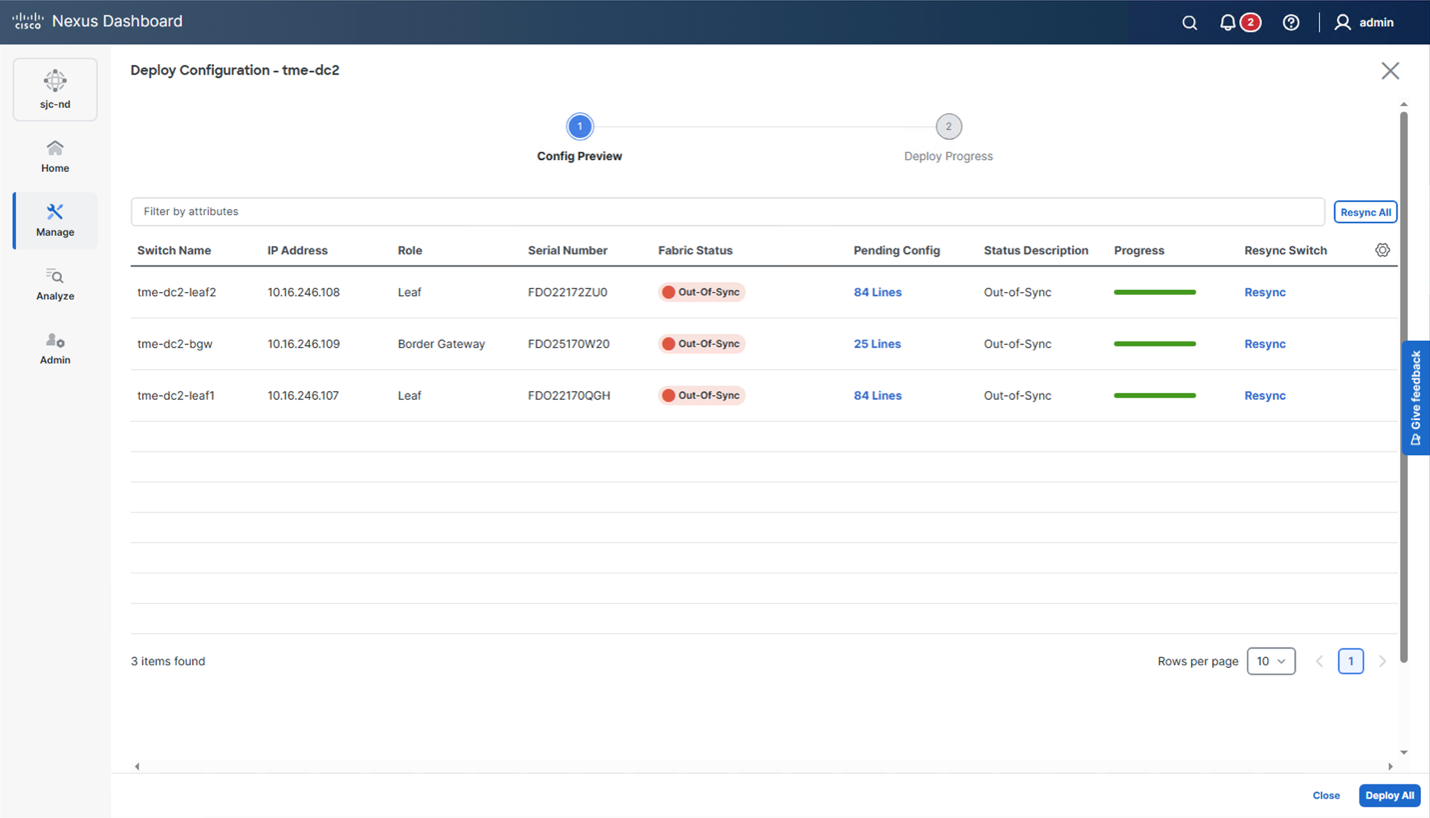The height and width of the screenshot is (818, 1430).
Task: Click IP address 10.16.246.107
Action: pos(303,396)
